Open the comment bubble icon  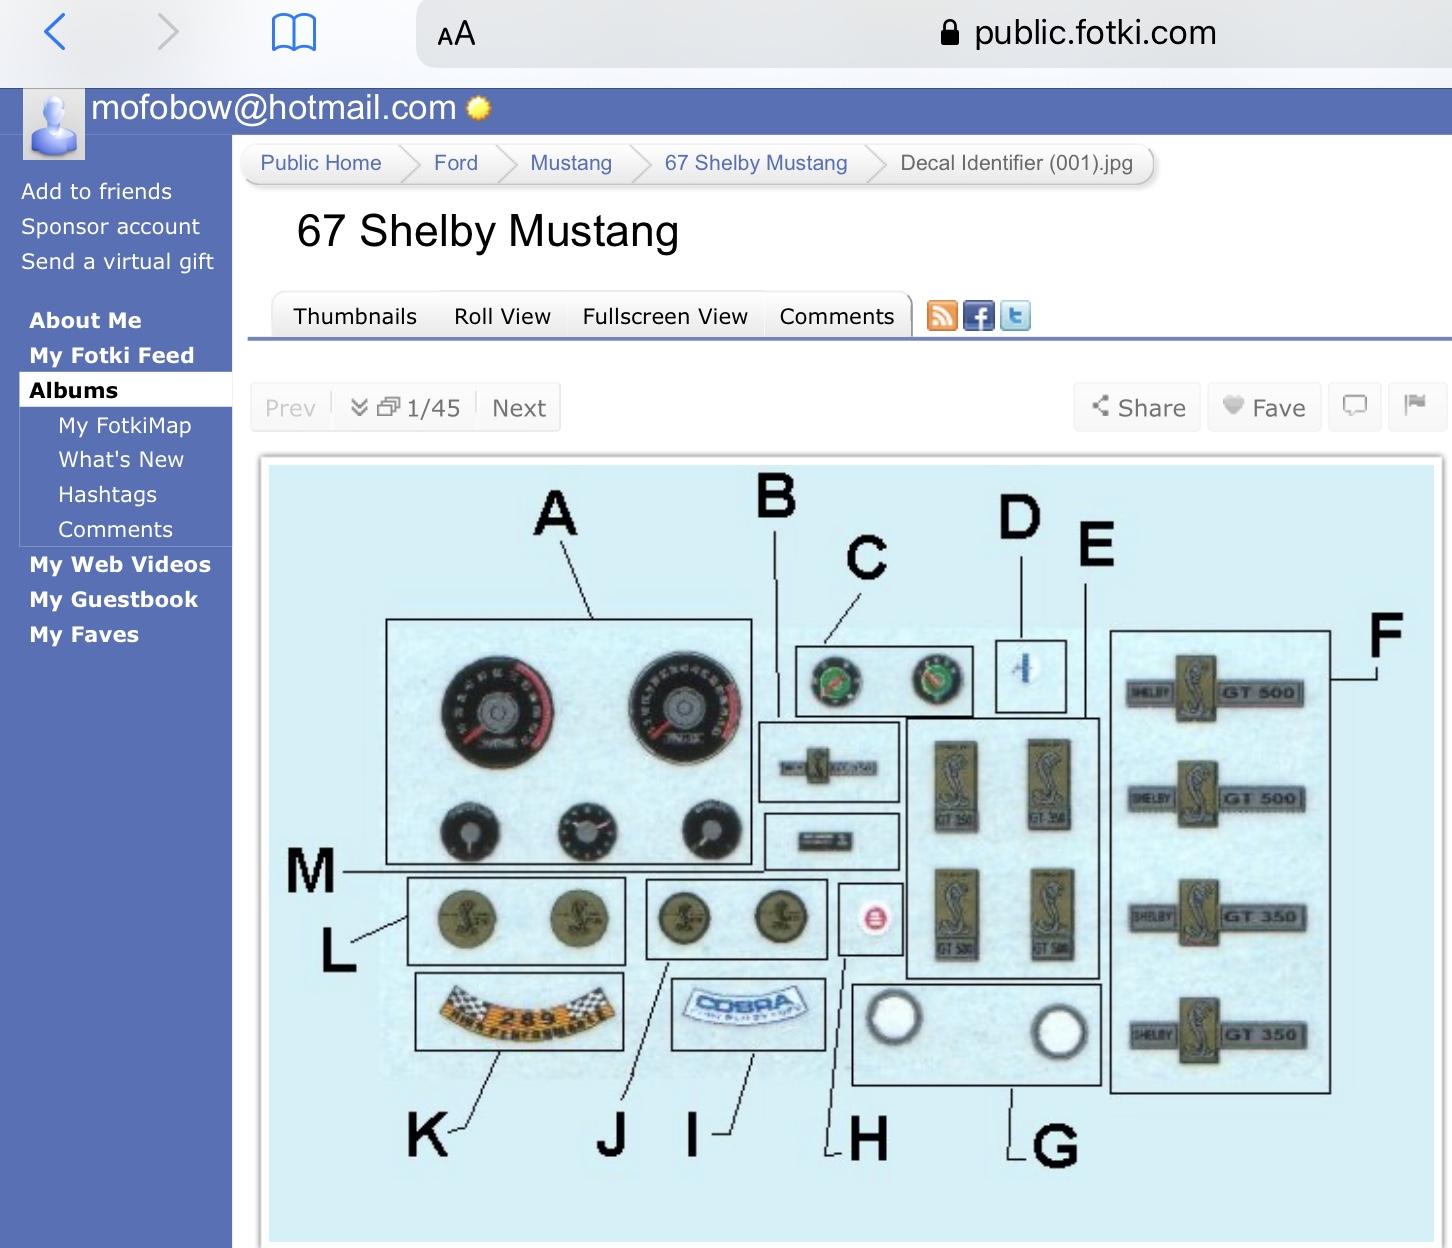click(1354, 406)
